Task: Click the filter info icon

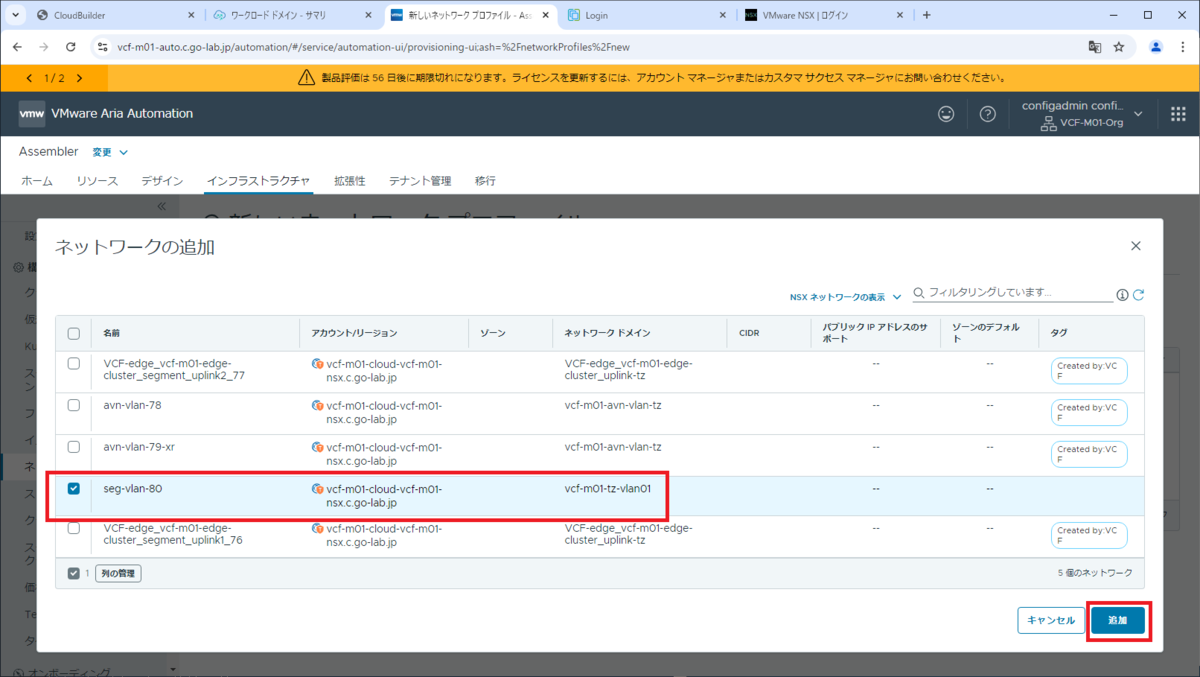Action: pyautogui.click(x=1122, y=295)
